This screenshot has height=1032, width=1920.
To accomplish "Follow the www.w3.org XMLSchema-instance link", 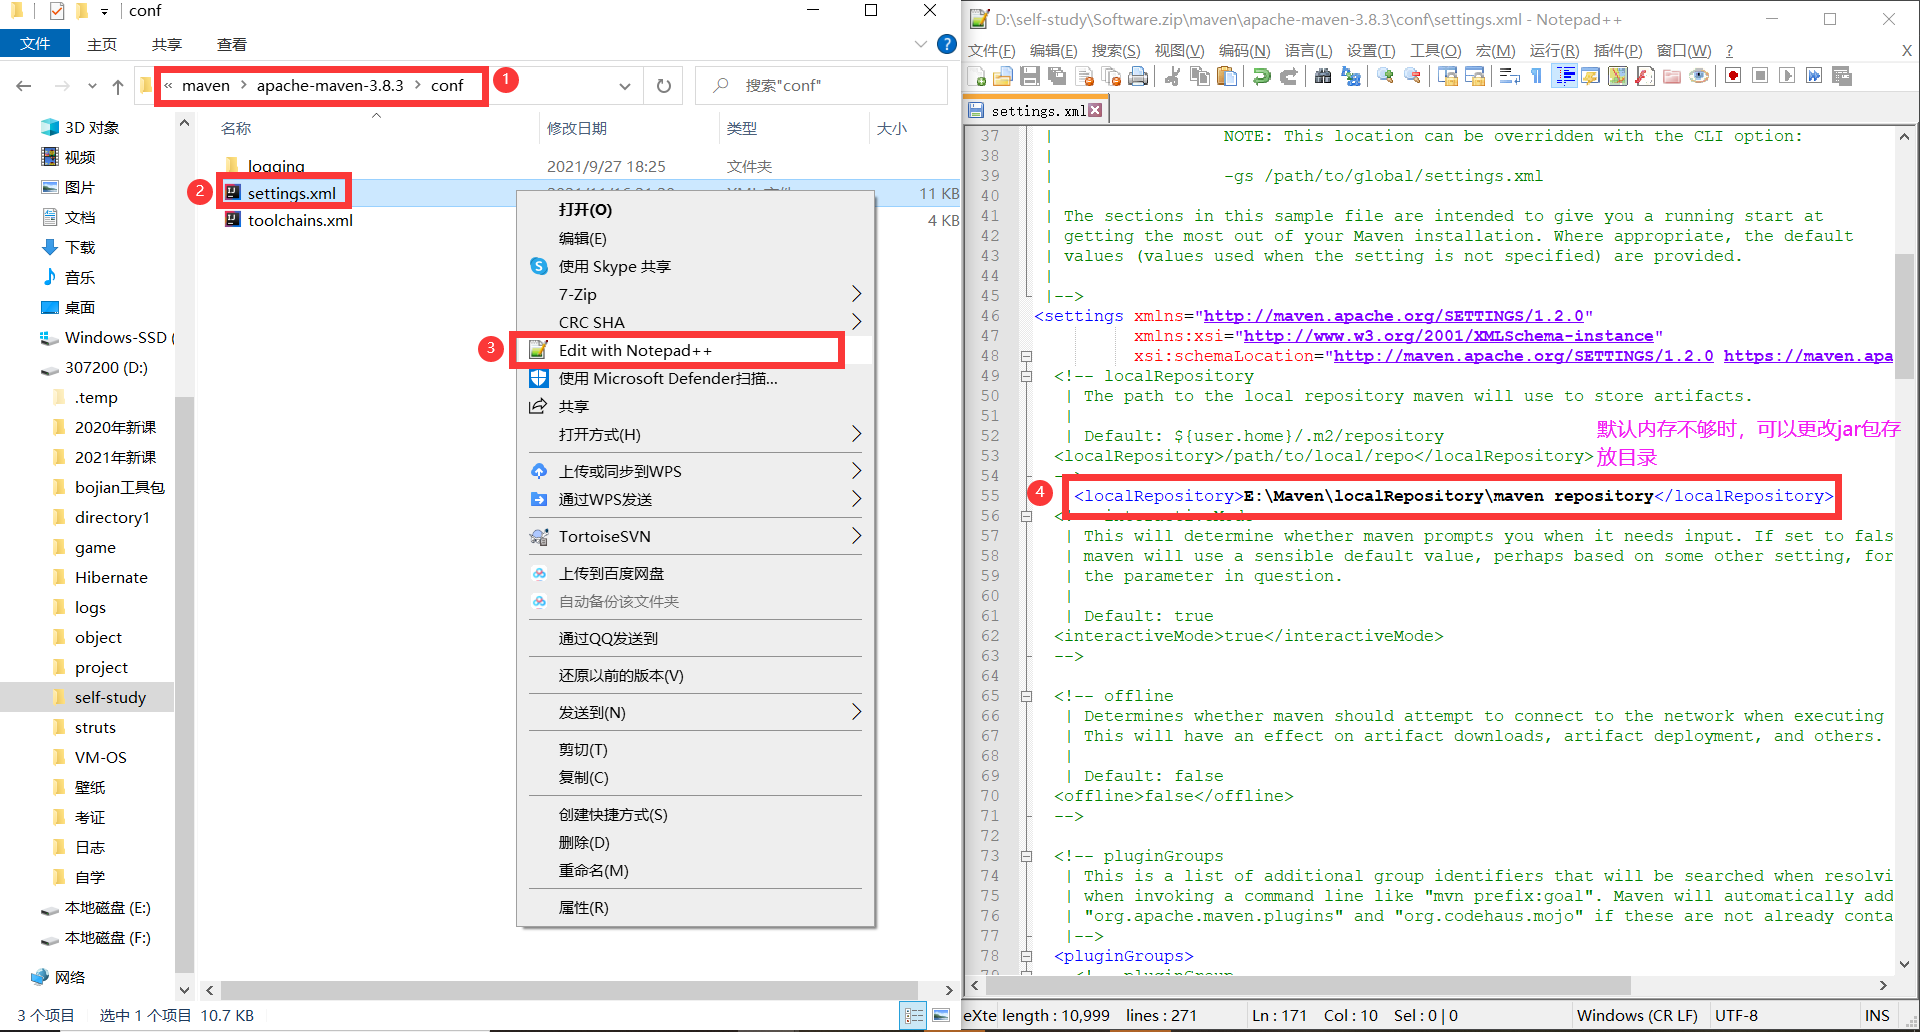I will click(x=1448, y=336).
